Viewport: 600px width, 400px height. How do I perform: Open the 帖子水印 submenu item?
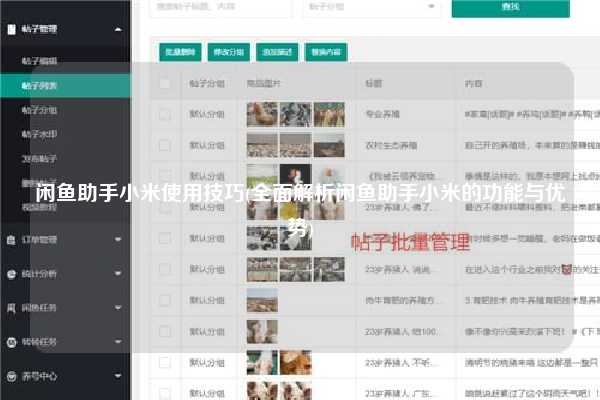pyautogui.click(x=39, y=134)
